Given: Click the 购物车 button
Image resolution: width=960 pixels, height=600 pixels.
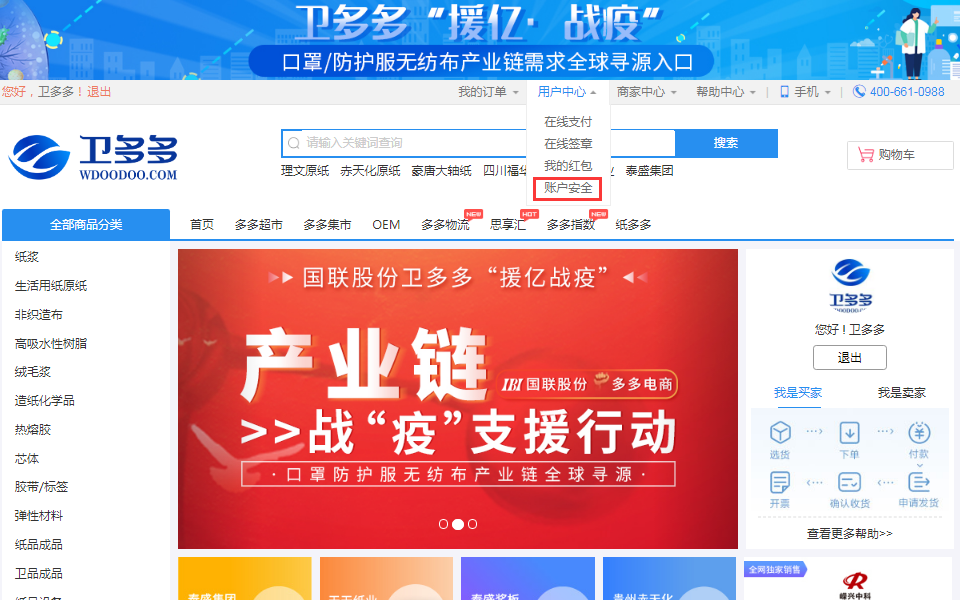Looking at the screenshot, I should pos(900,155).
